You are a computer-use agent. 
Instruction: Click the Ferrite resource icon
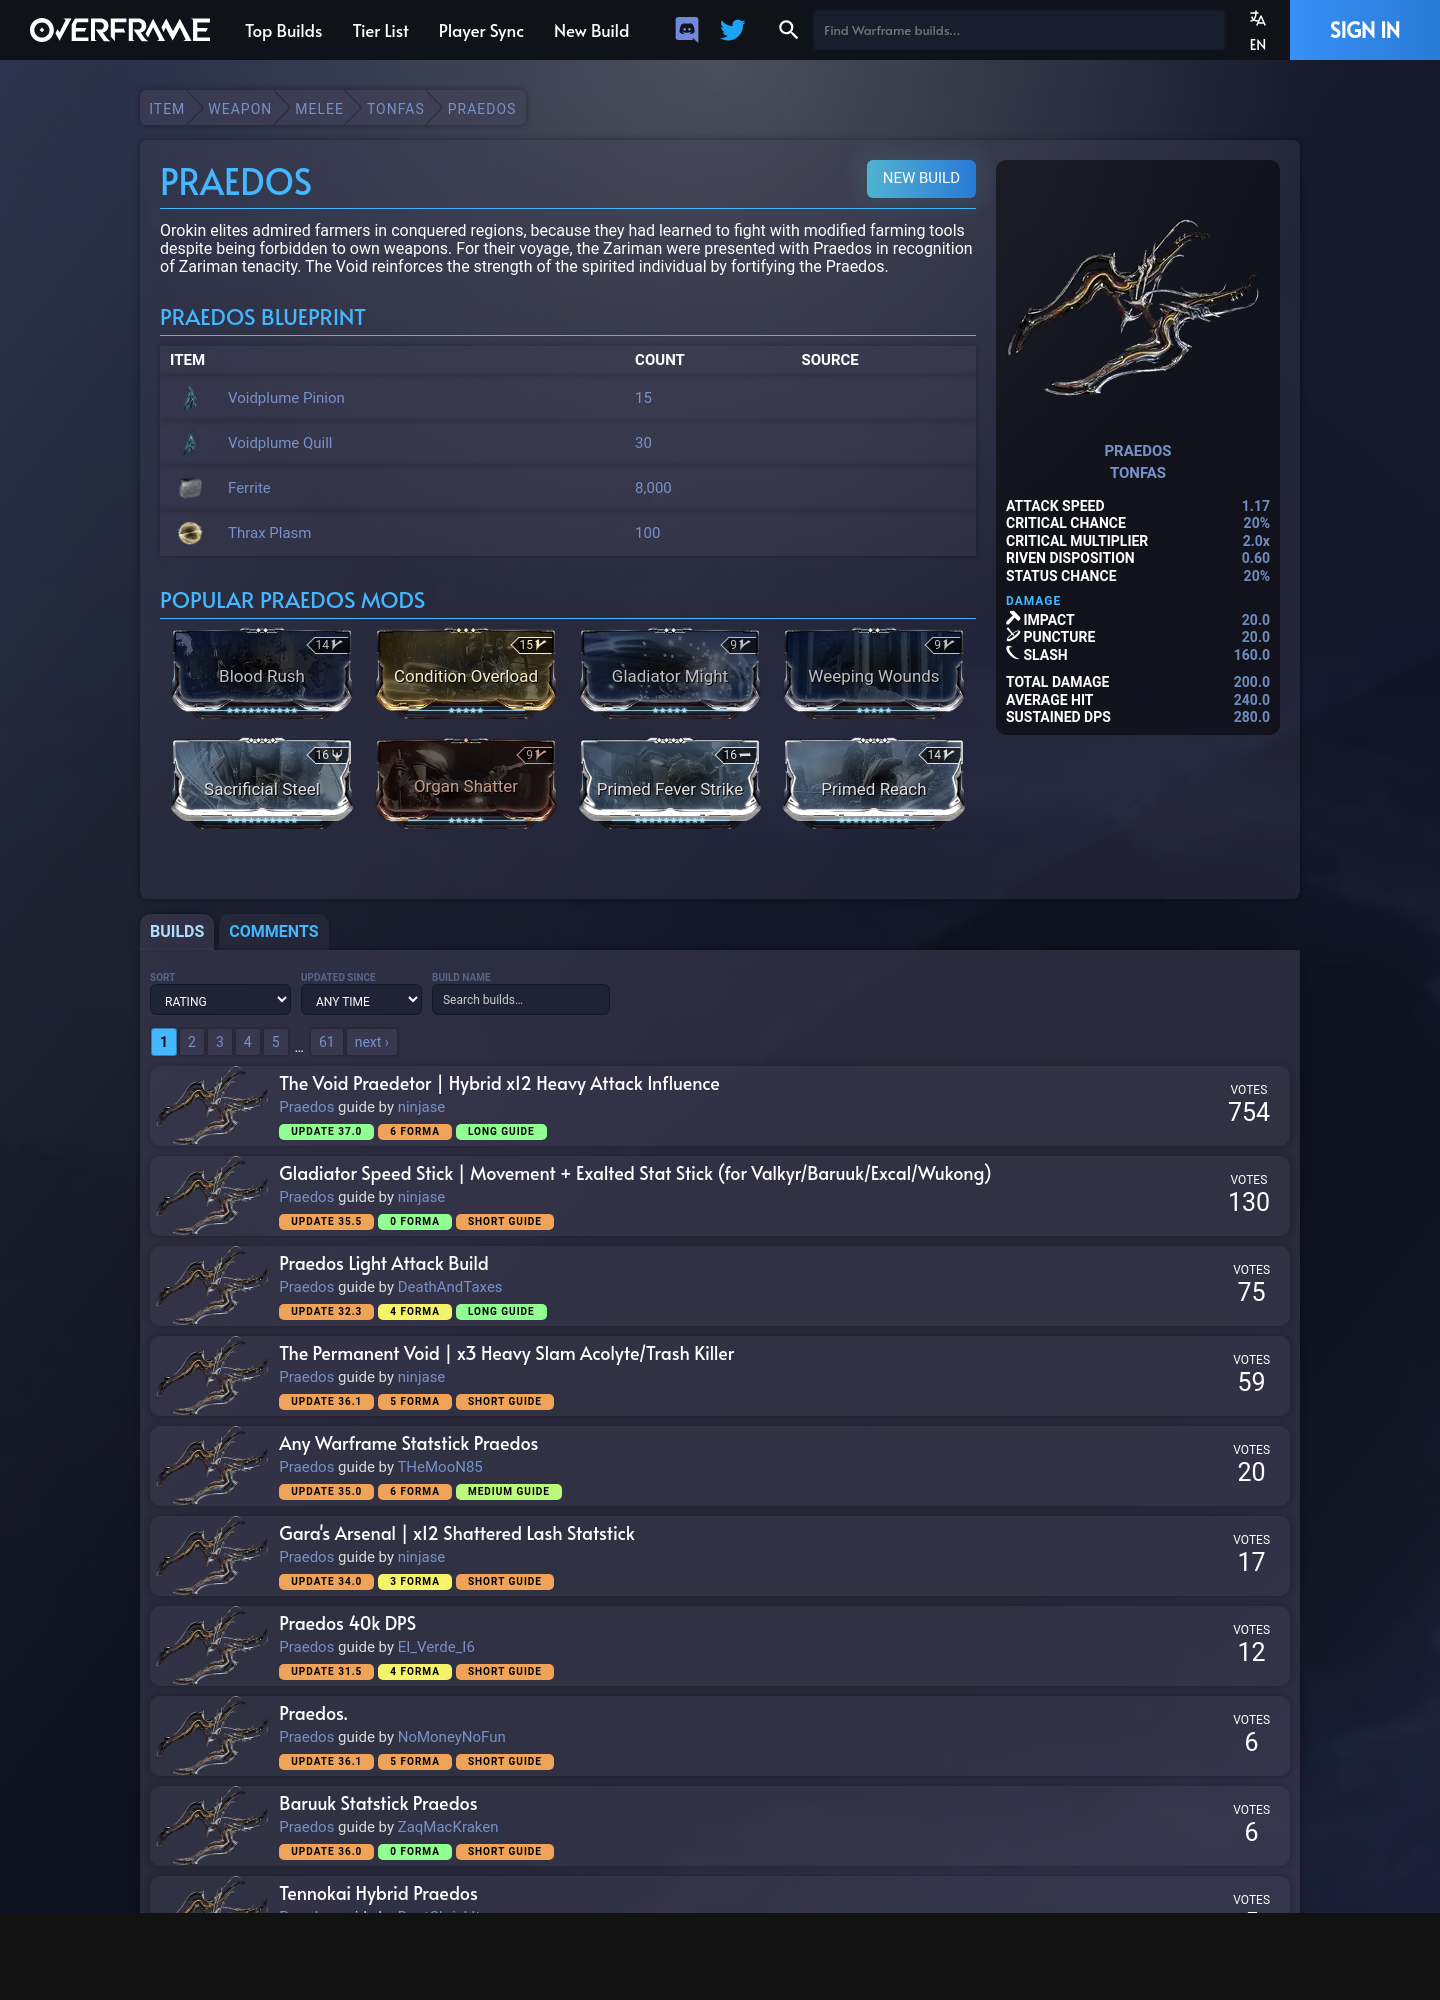190,488
